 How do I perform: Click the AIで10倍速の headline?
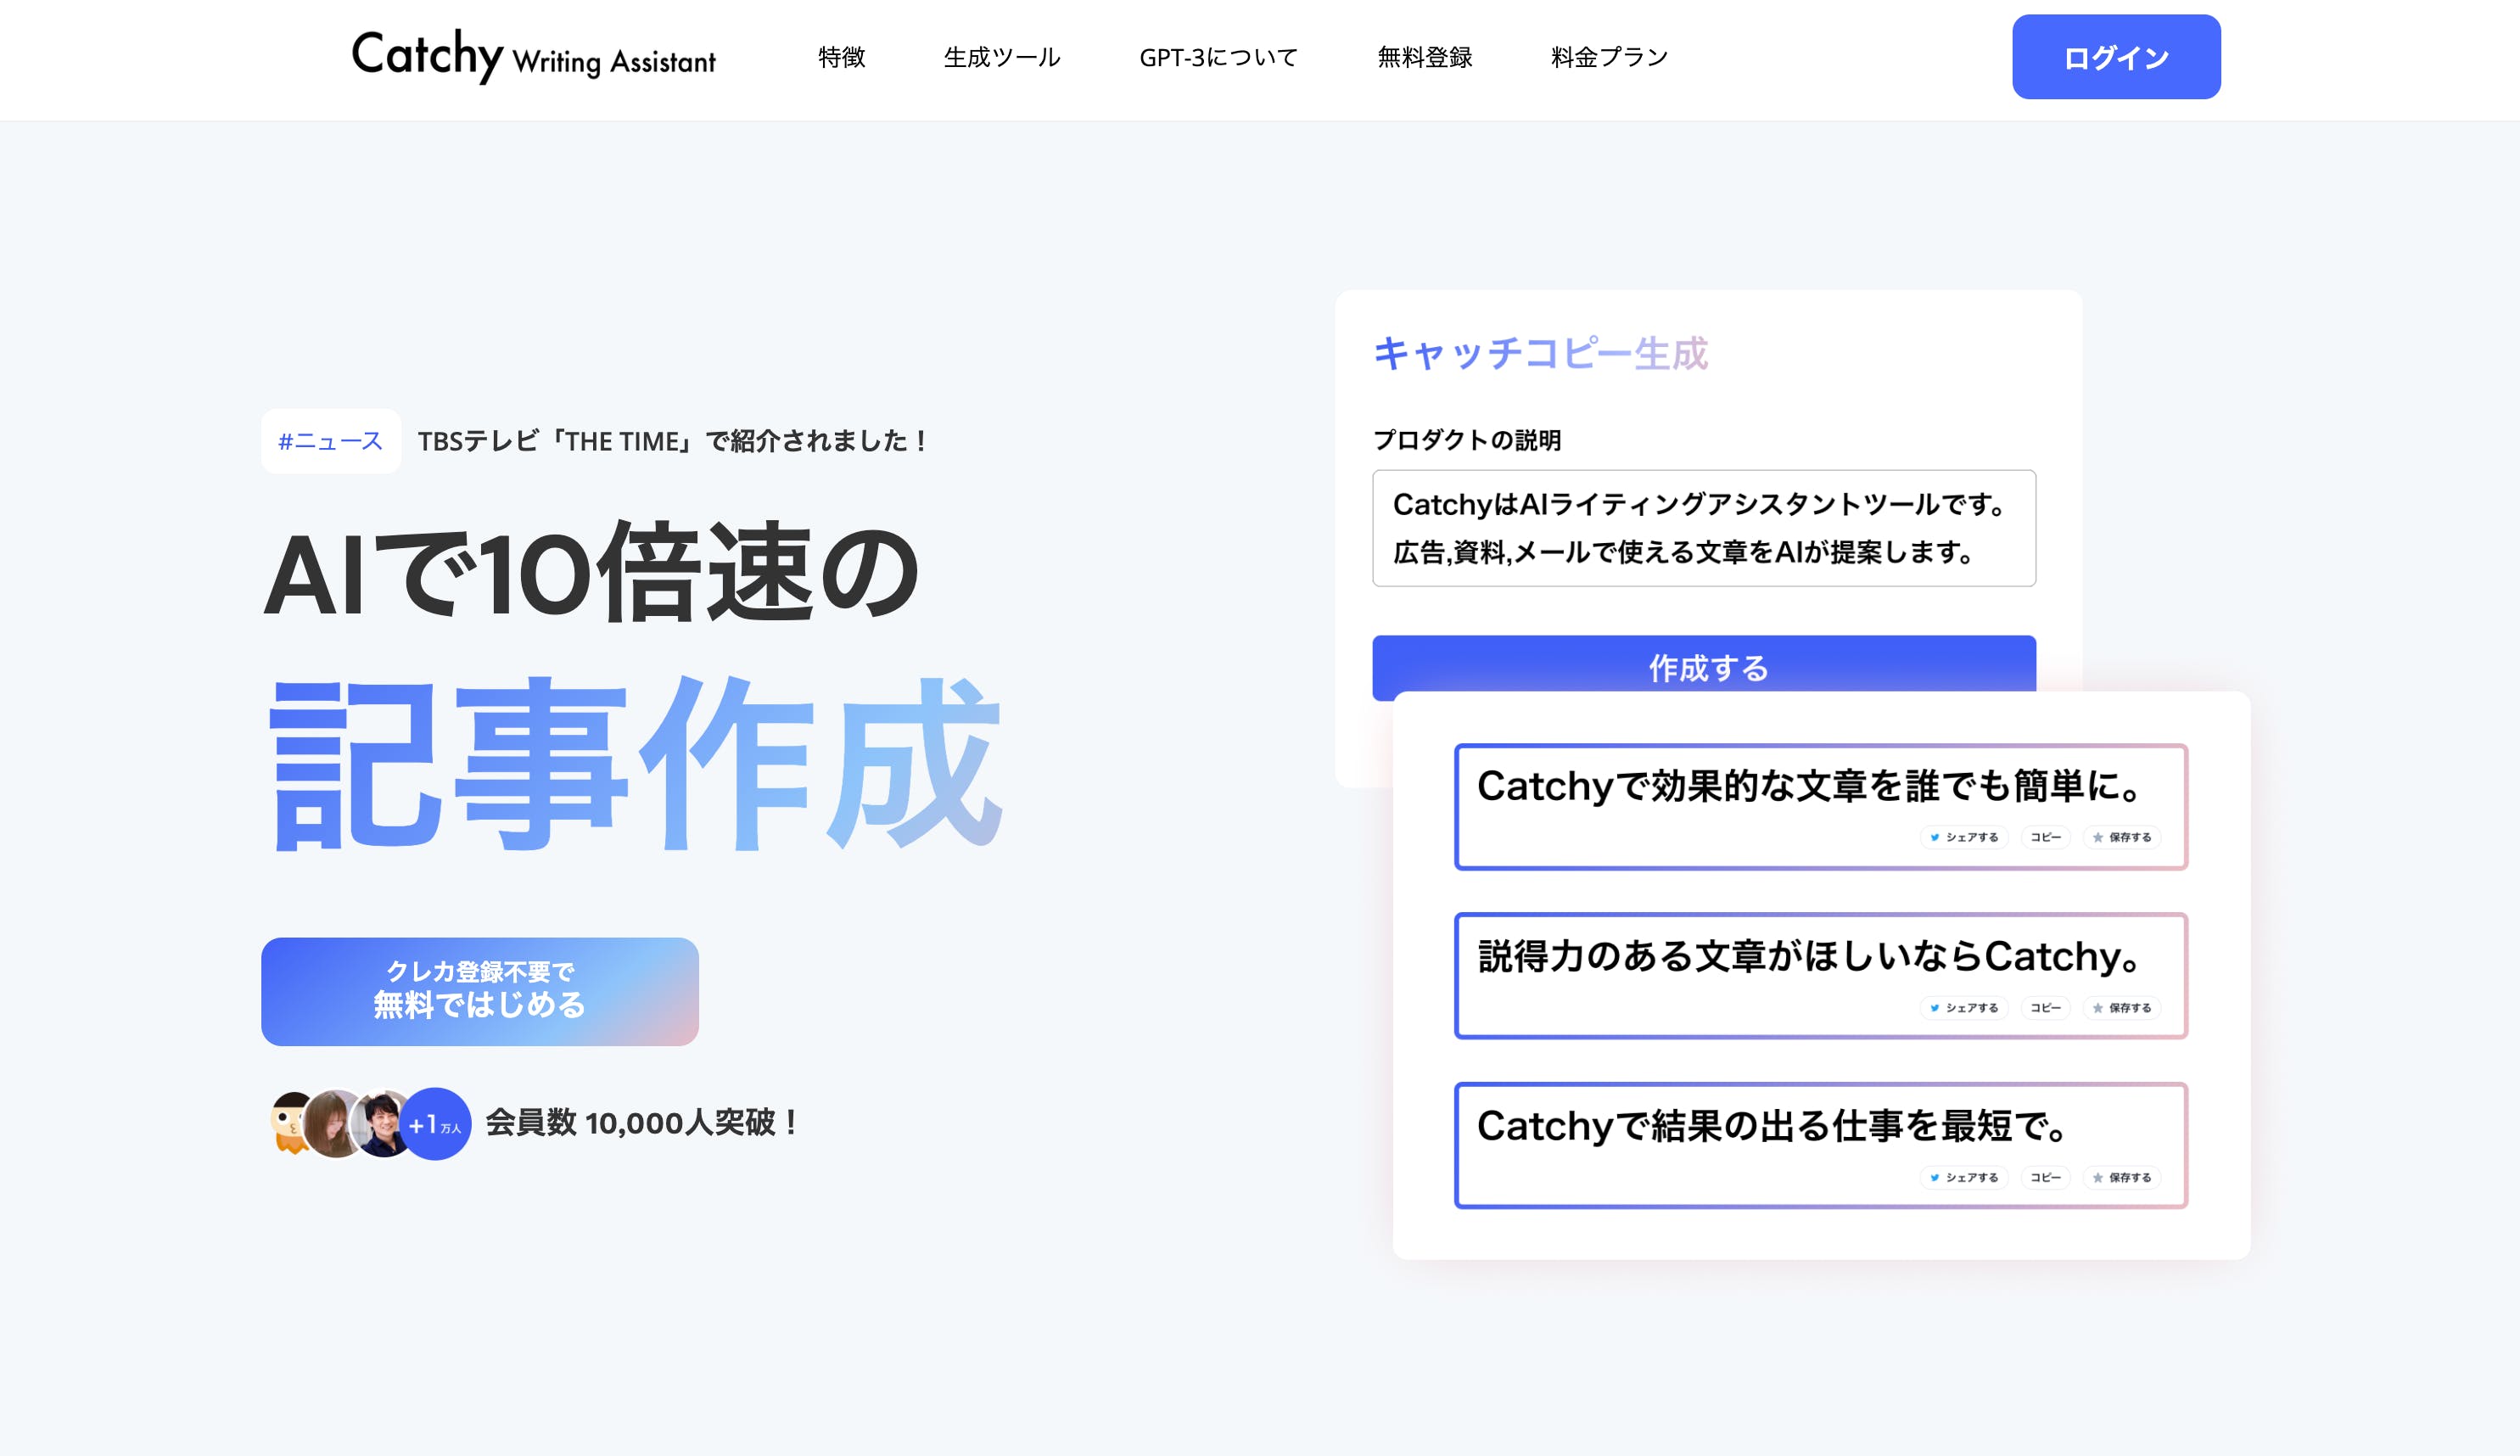click(x=591, y=573)
